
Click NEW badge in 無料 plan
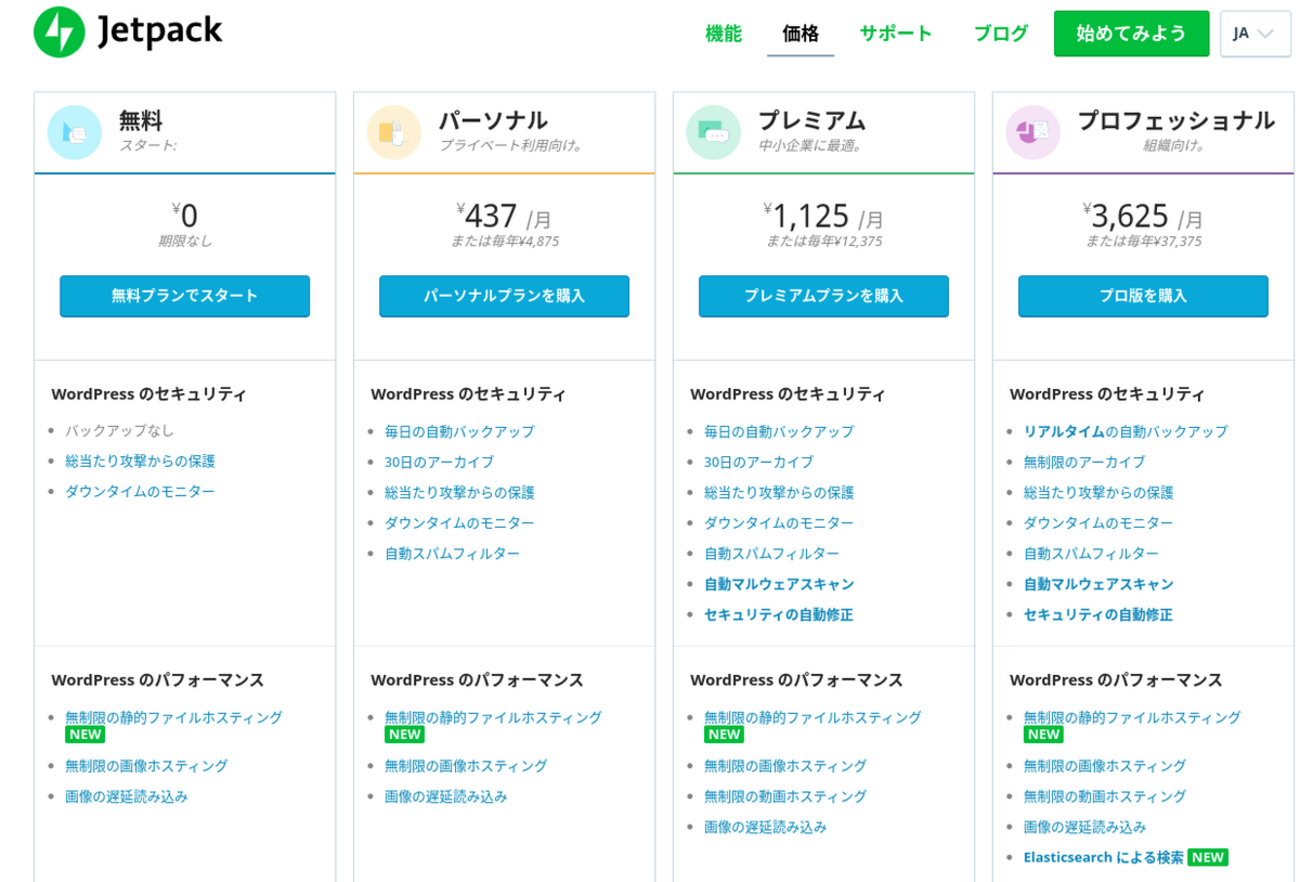coord(85,734)
